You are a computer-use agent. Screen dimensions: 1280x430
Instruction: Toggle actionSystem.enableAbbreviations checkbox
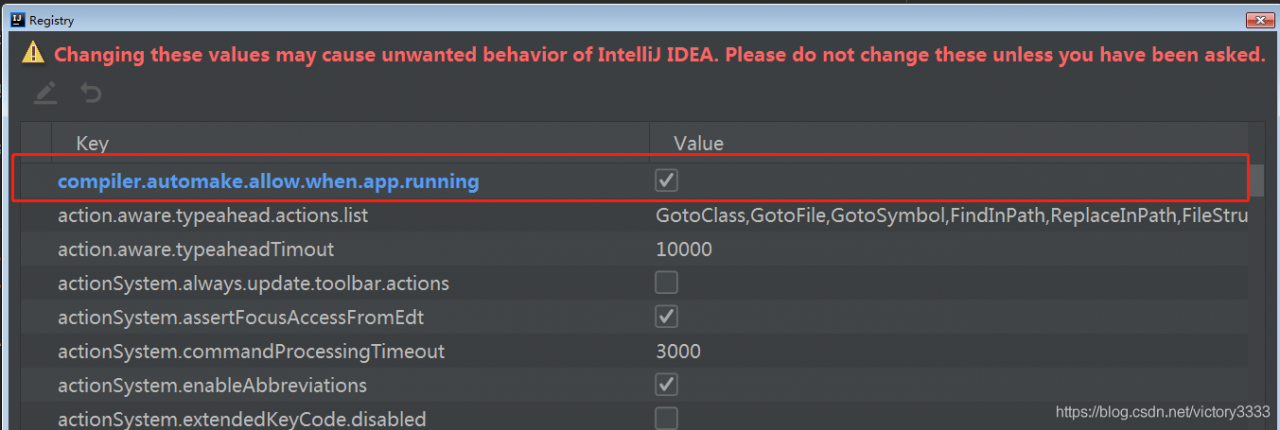666,384
